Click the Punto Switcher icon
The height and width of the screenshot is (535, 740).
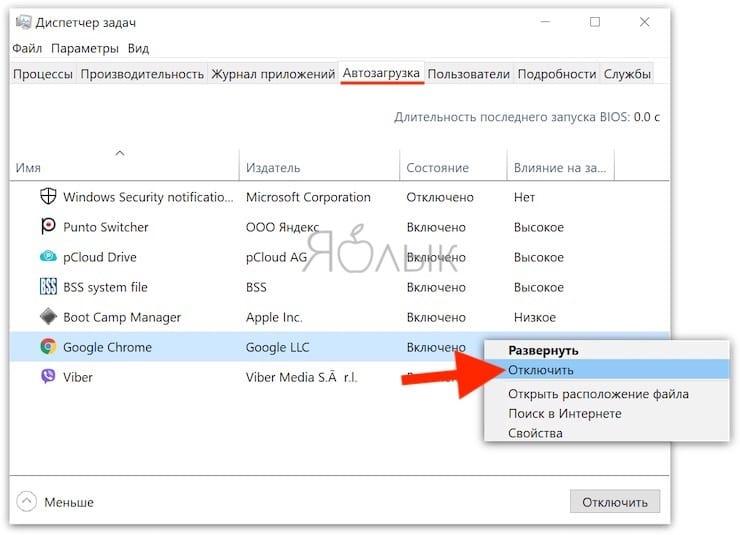coord(48,226)
